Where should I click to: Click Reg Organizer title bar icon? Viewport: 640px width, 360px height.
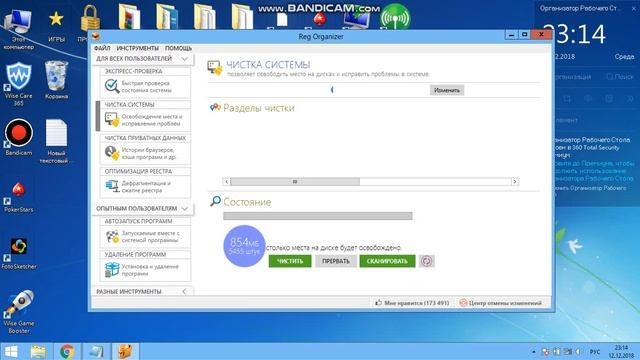[96, 36]
